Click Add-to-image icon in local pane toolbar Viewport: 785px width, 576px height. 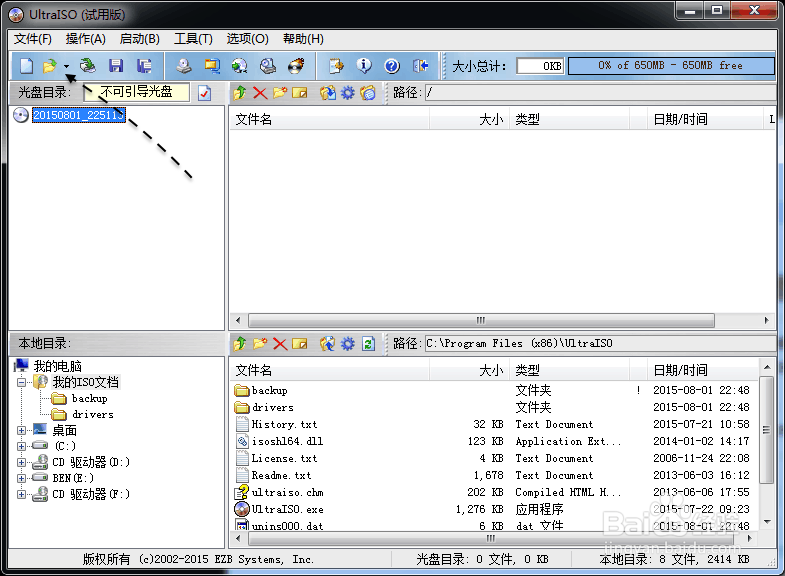click(328, 343)
